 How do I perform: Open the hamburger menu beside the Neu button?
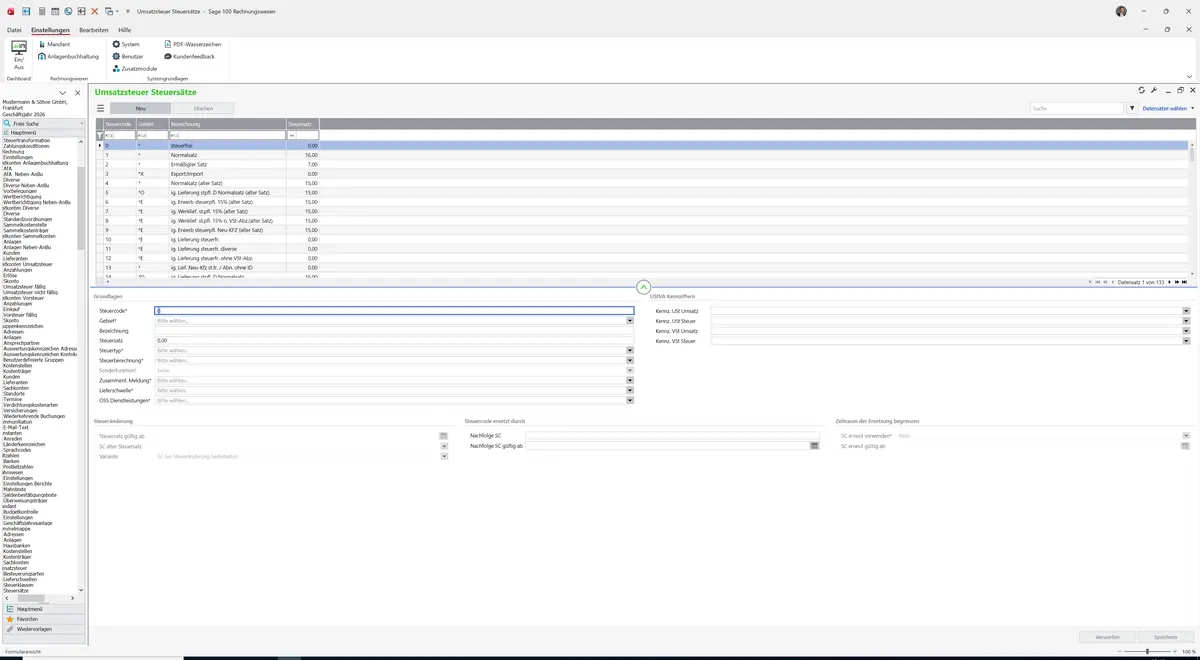click(100, 108)
